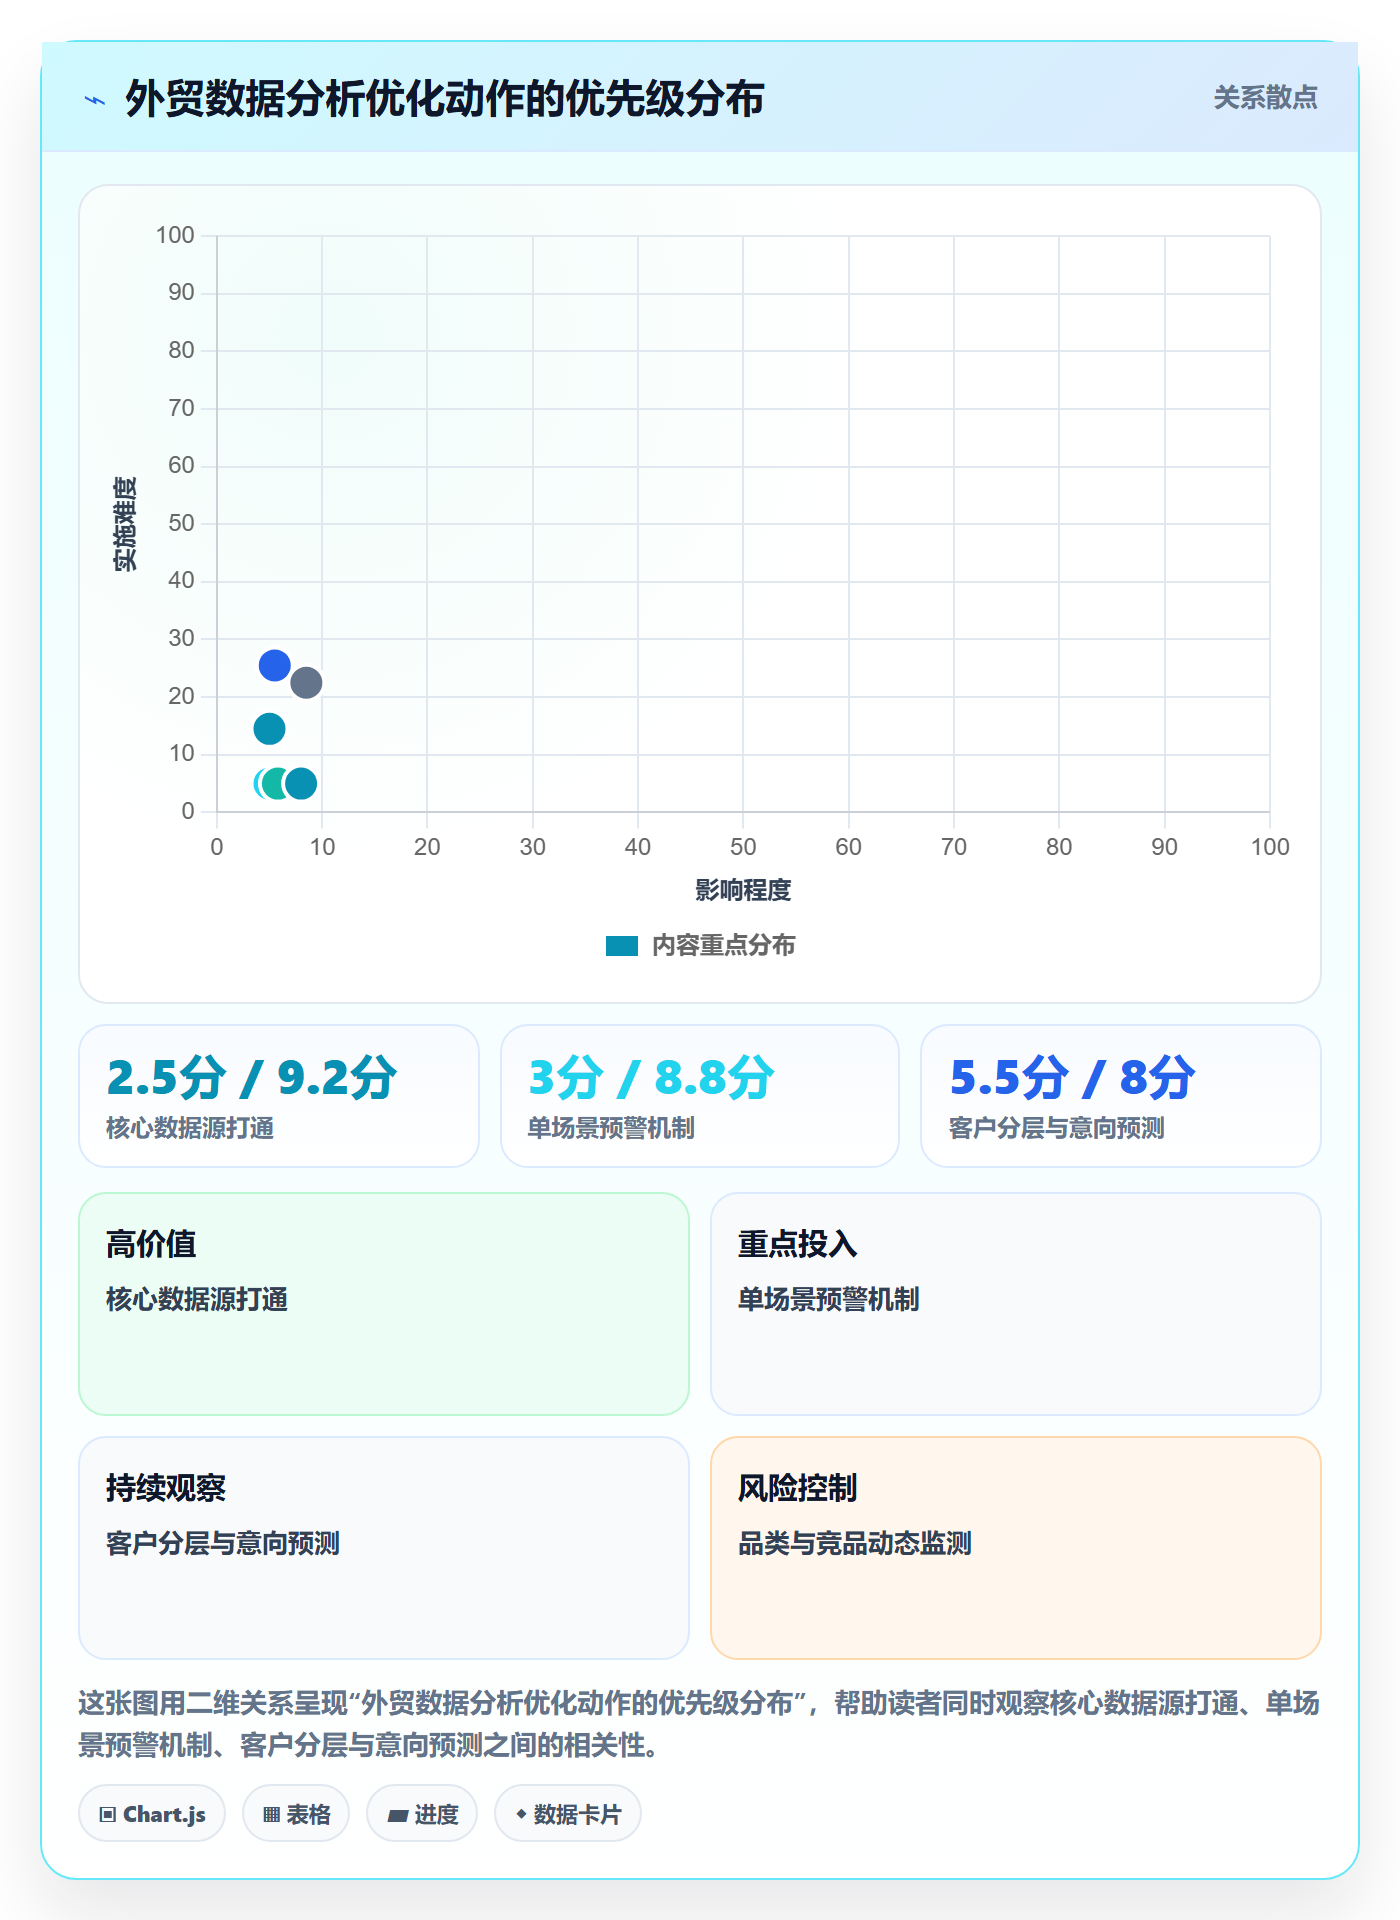Open the 风险控制 quadrant card
The width and height of the screenshot is (1400, 1920).
coord(1016,1548)
